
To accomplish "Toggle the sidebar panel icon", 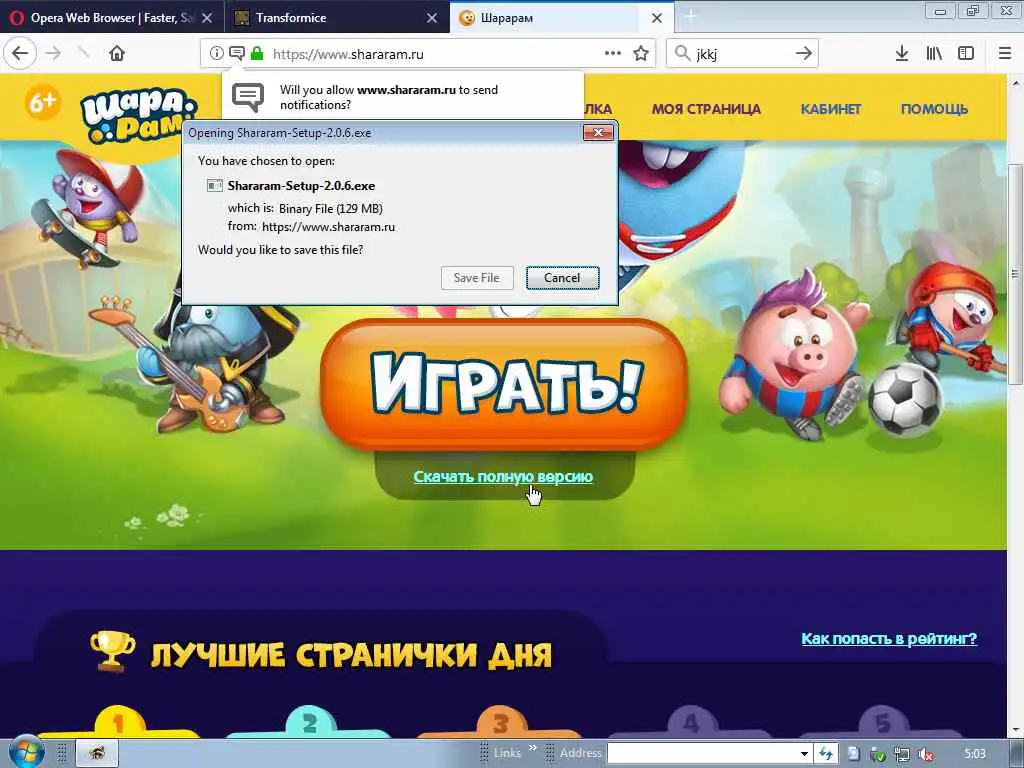I will 966,54.
